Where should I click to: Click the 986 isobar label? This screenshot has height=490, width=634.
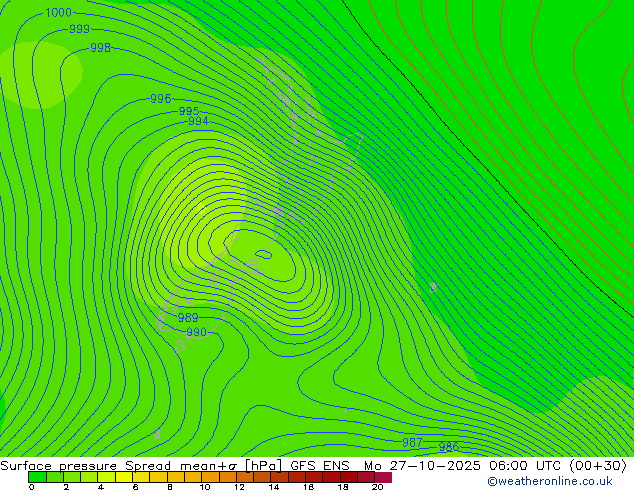coord(449,447)
